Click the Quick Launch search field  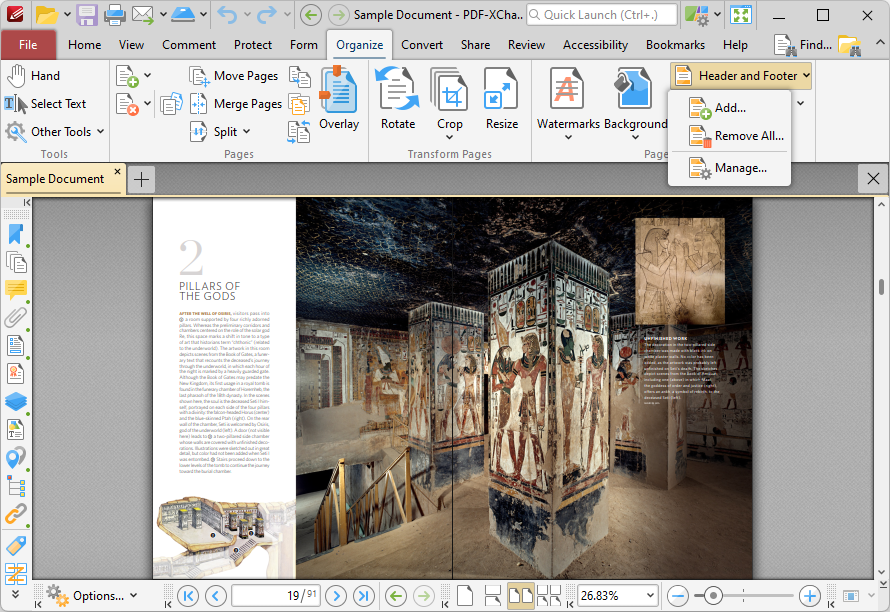(602, 15)
